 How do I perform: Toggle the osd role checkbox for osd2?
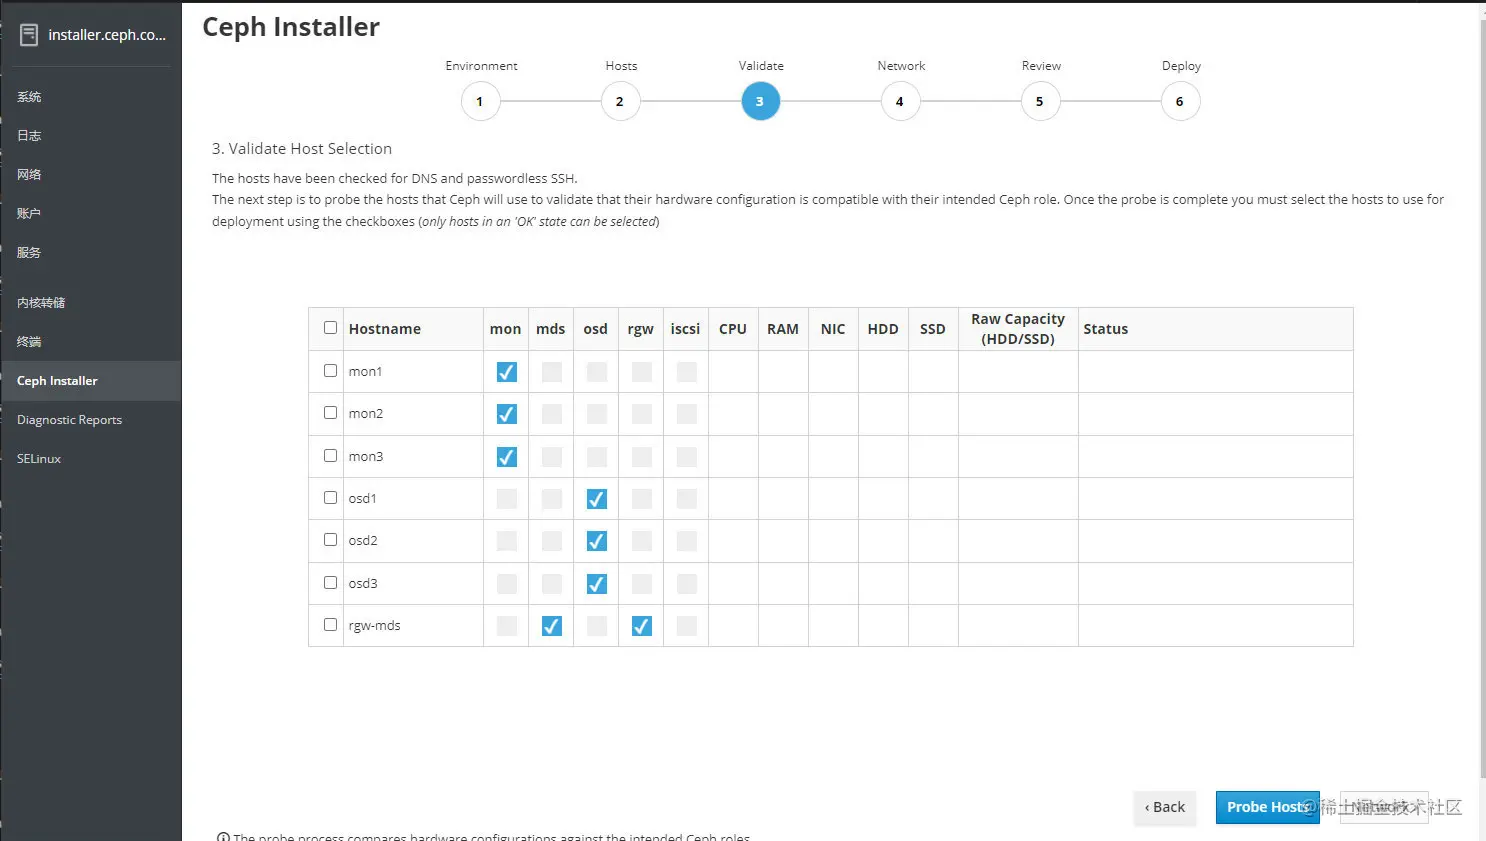(597, 541)
